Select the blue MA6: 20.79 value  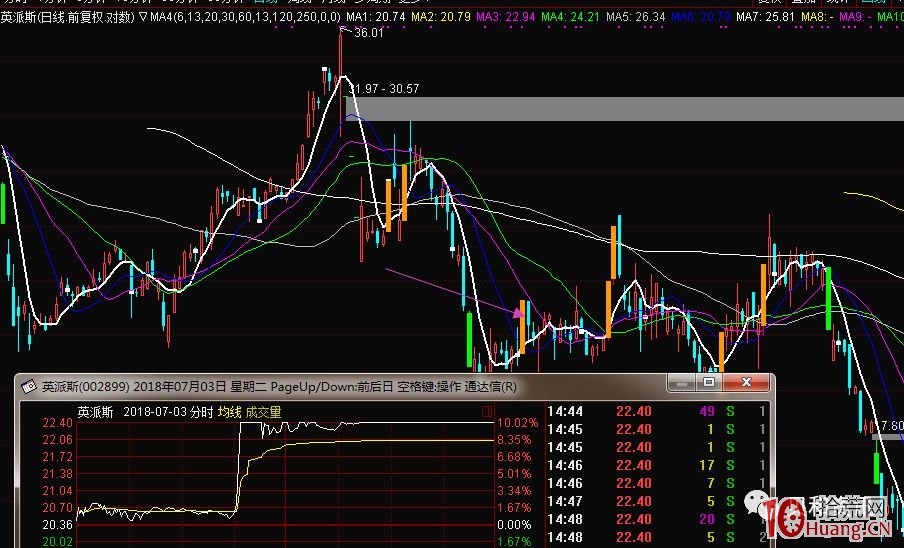pyautogui.click(x=702, y=17)
